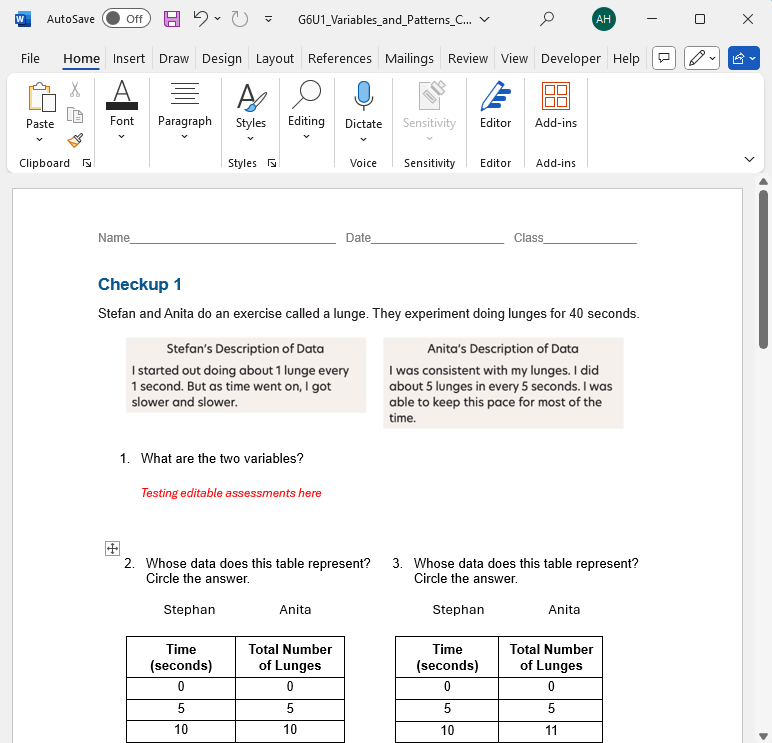Click the Cut scissors icon
The height and width of the screenshot is (743, 772).
coord(75,90)
